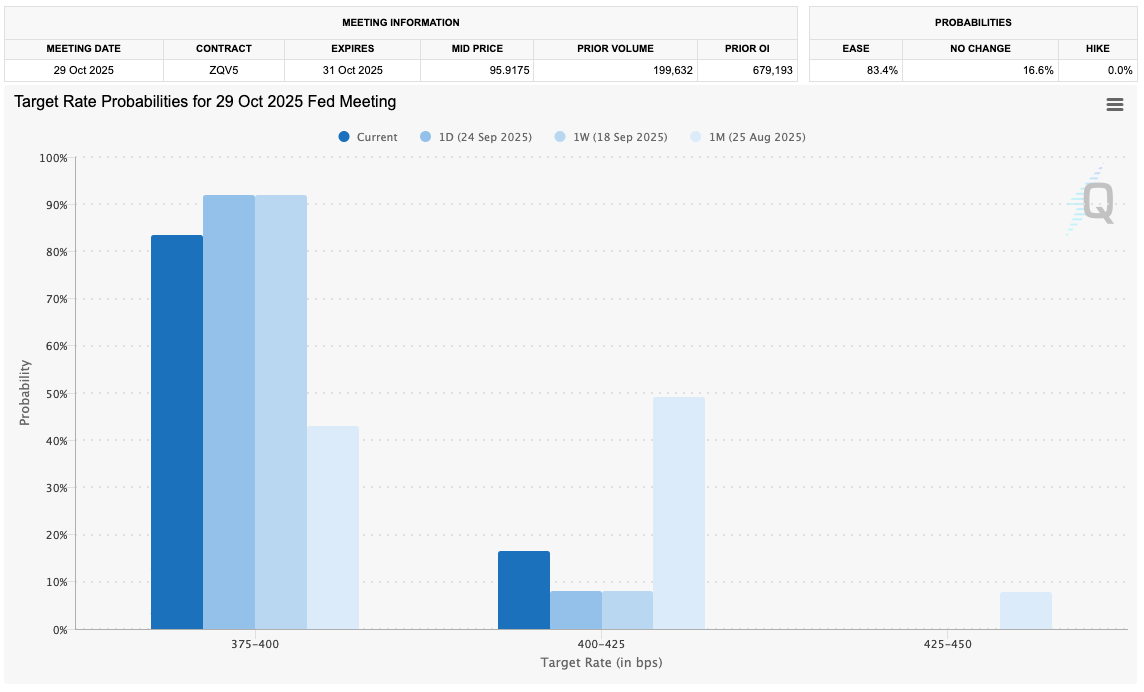Viewport: 1144px width, 692px height.
Task: Click the MEETING DATE column header
Action: click(x=84, y=48)
